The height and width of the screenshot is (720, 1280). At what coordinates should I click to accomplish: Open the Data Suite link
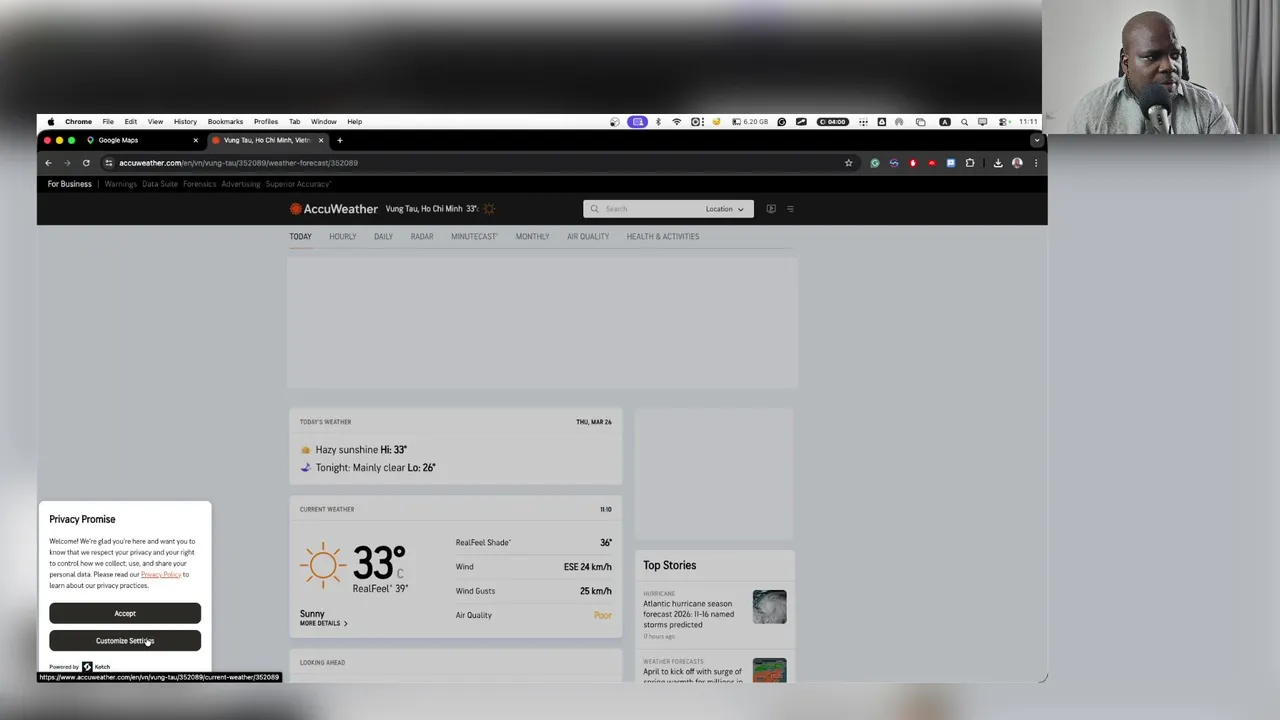[160, 184]
